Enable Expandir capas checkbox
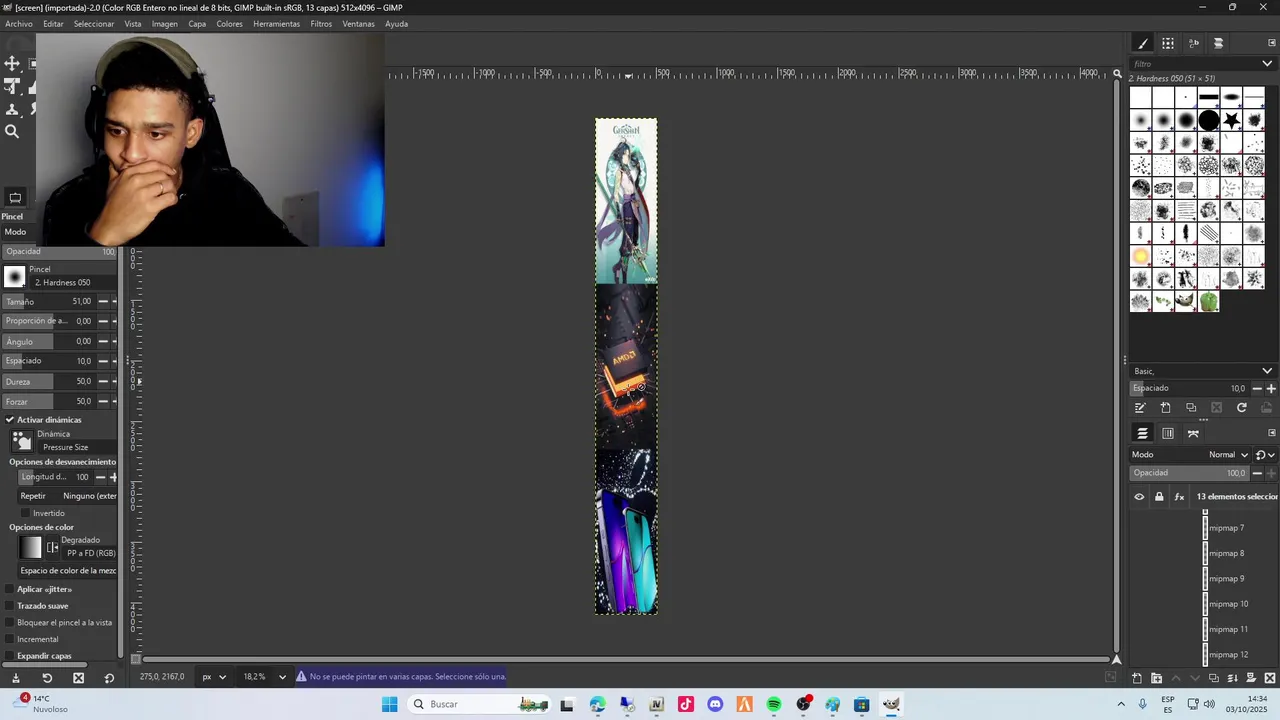Viewport: 1280px width, 720px height. pyautogui.click(x=10, y=656)
